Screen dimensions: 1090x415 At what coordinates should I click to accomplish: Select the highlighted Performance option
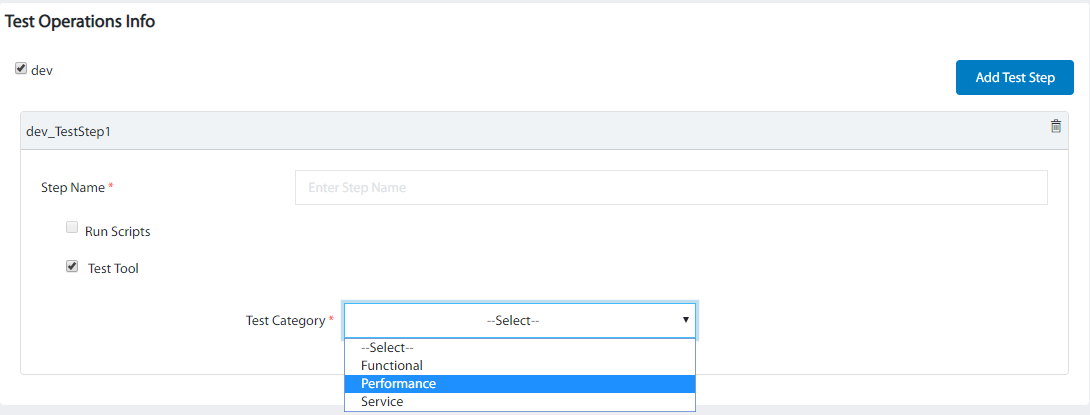pyautogui.click(x=399, y=384)
